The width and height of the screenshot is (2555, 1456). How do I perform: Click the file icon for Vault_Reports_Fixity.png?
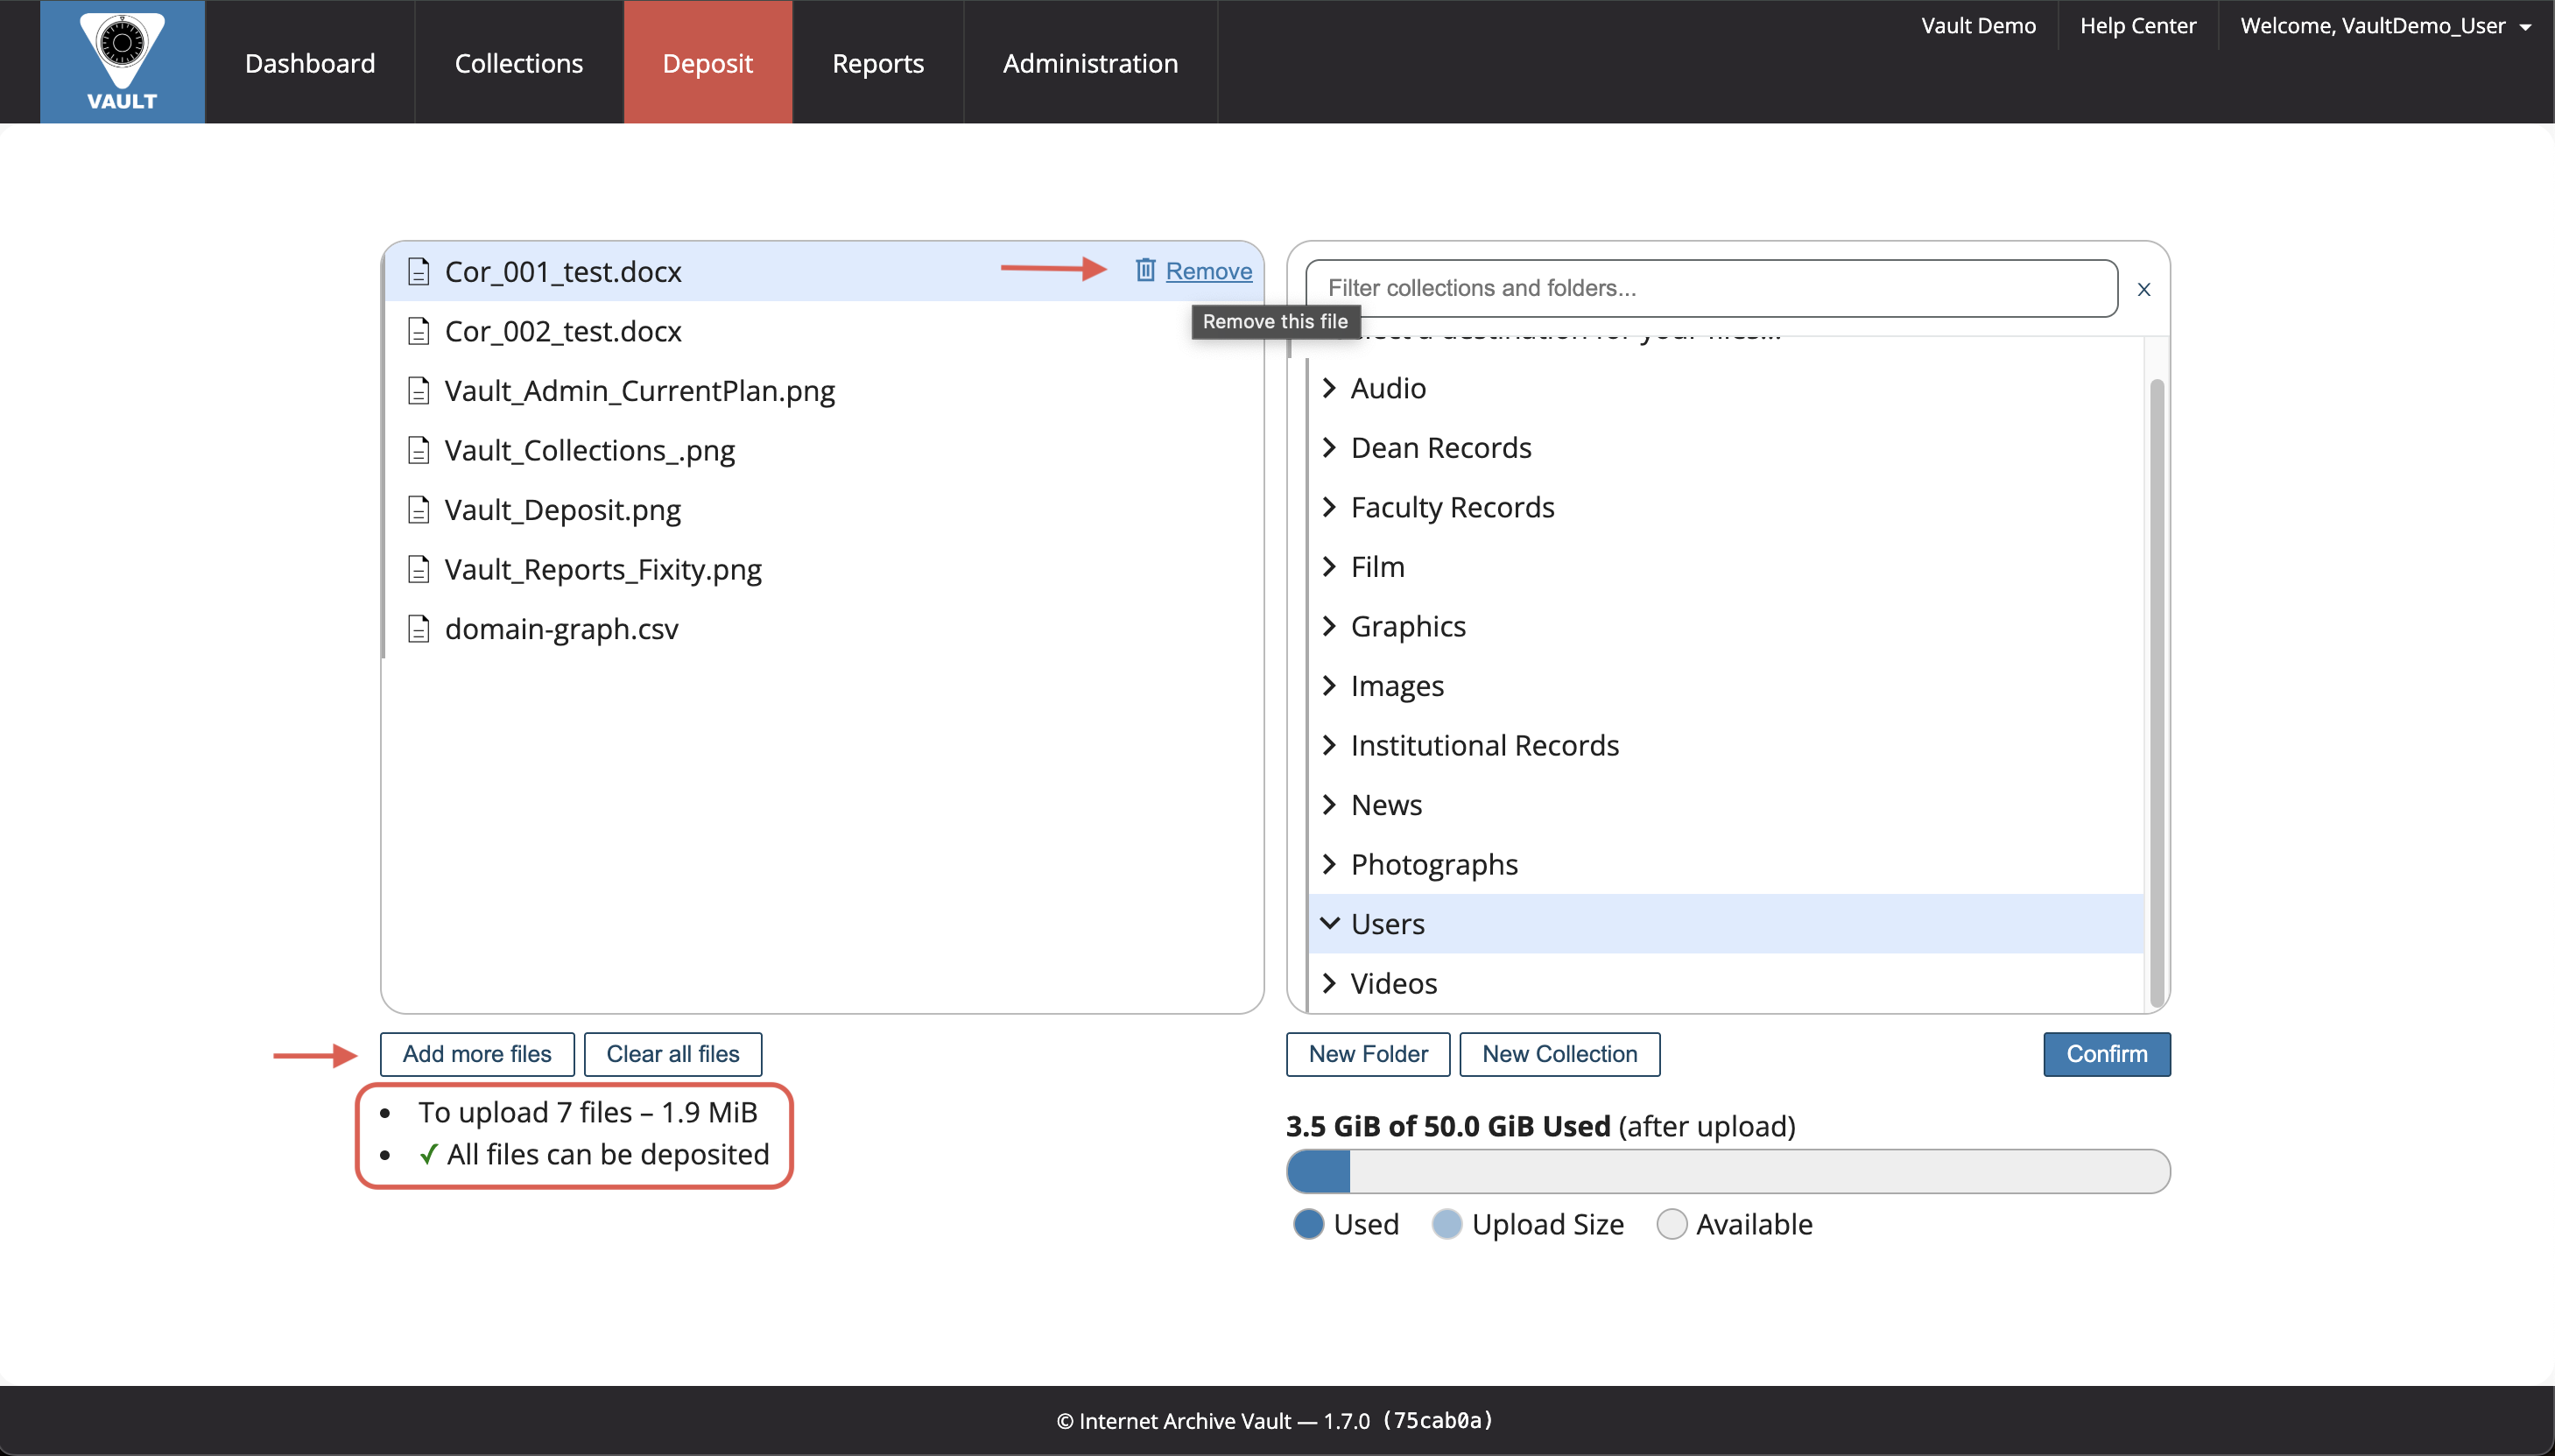pyautogui.click(x=419, y=569)
